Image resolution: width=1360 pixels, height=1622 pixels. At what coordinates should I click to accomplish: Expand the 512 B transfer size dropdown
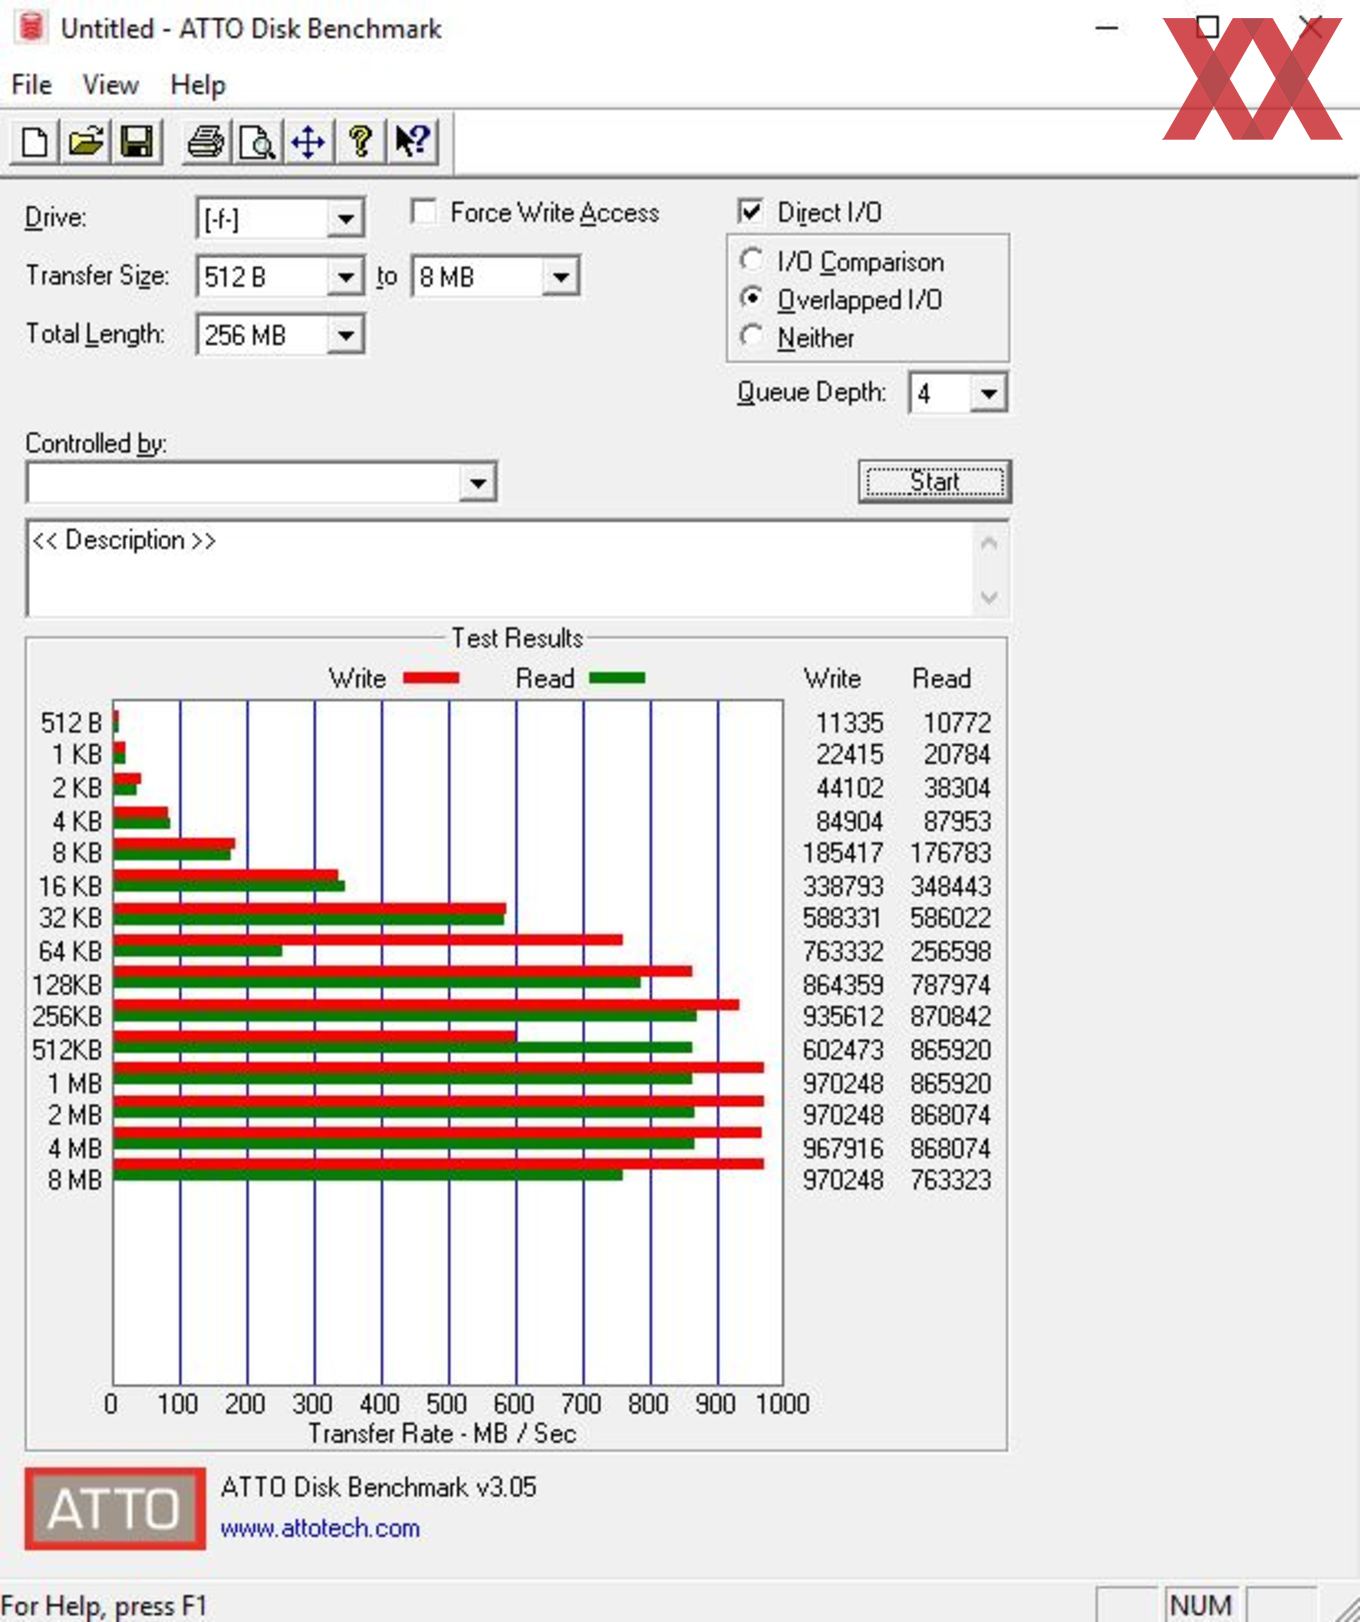coord(345,276)
